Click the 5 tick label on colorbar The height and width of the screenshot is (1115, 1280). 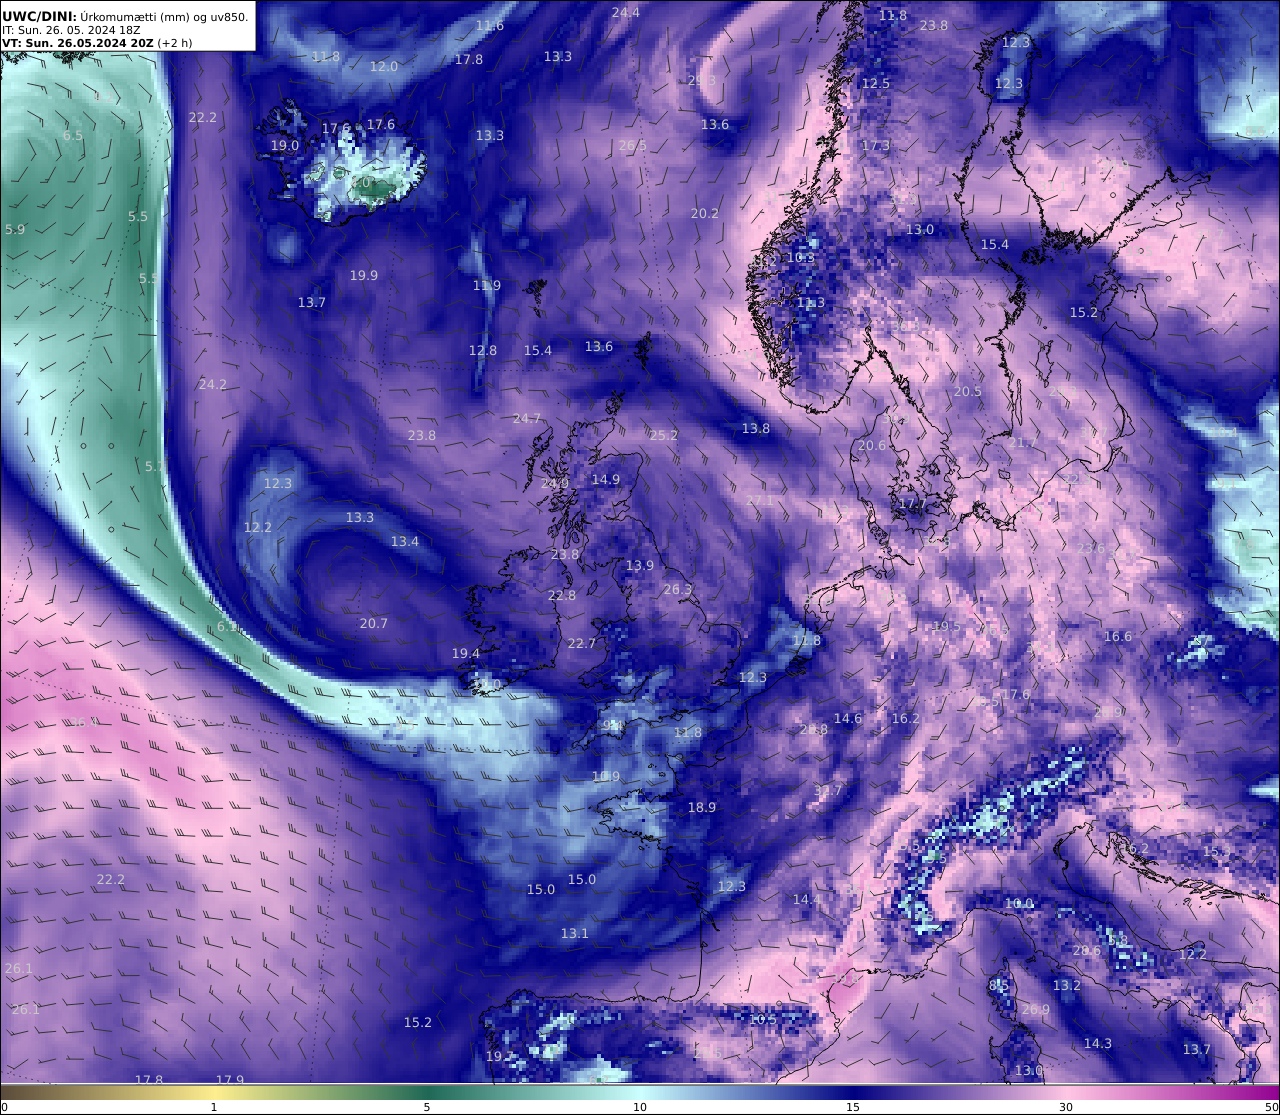[x=427, y=1106]
